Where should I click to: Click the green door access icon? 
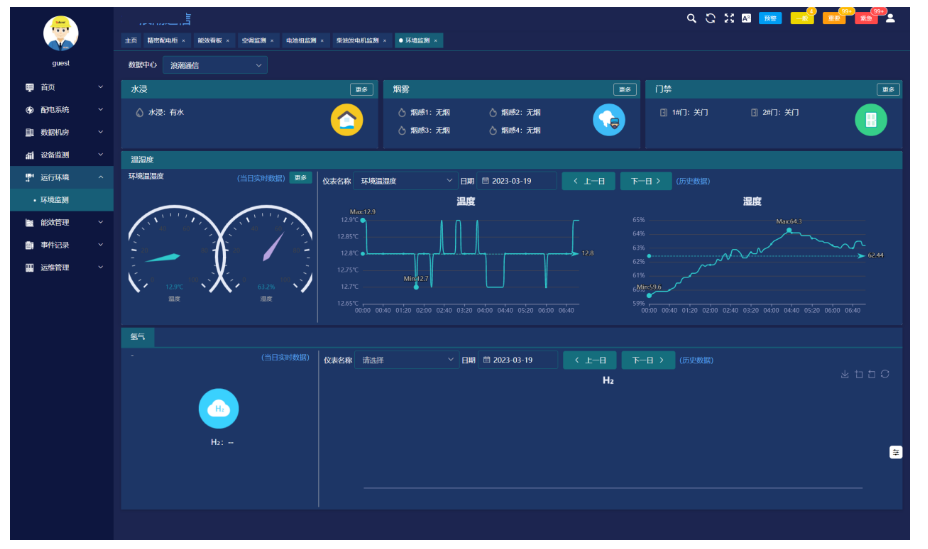[870, 120]
